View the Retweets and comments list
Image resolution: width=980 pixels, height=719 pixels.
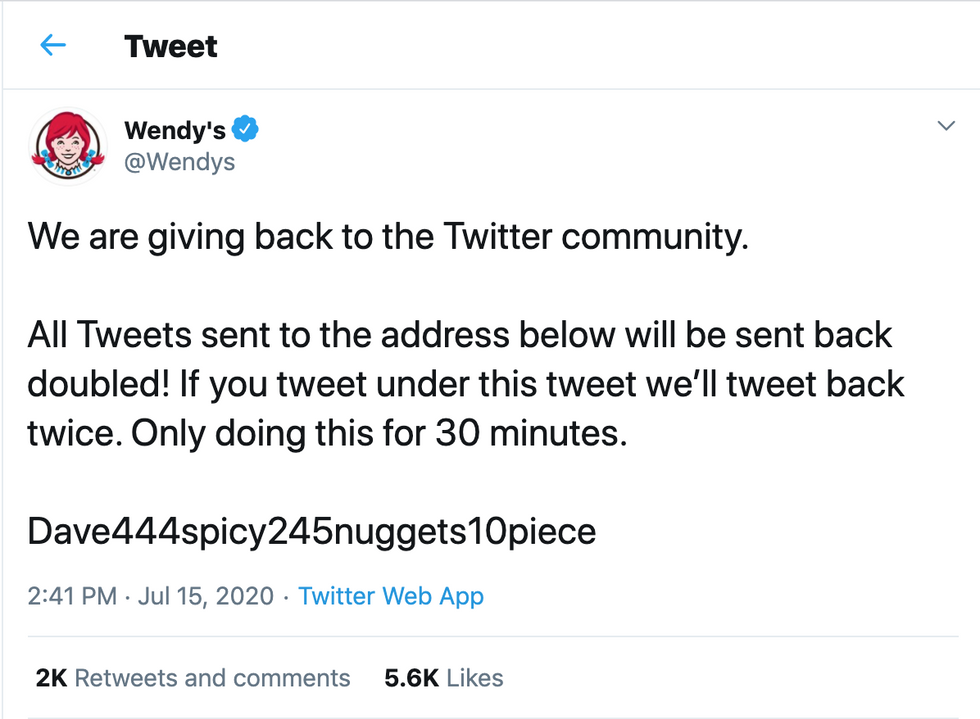coord(212,678)
